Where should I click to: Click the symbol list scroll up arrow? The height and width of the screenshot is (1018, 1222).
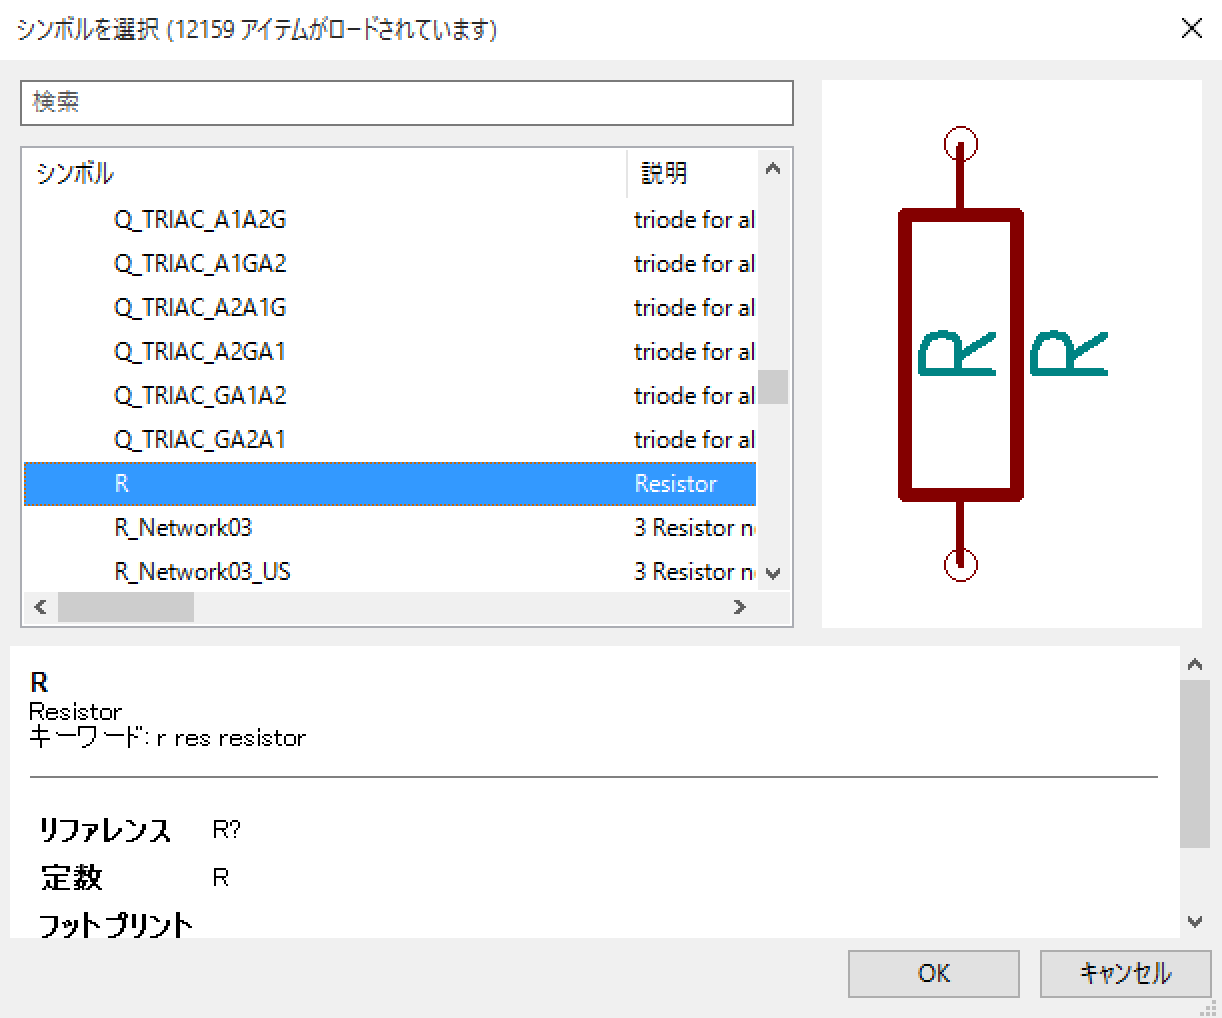(x=772, y=169)
